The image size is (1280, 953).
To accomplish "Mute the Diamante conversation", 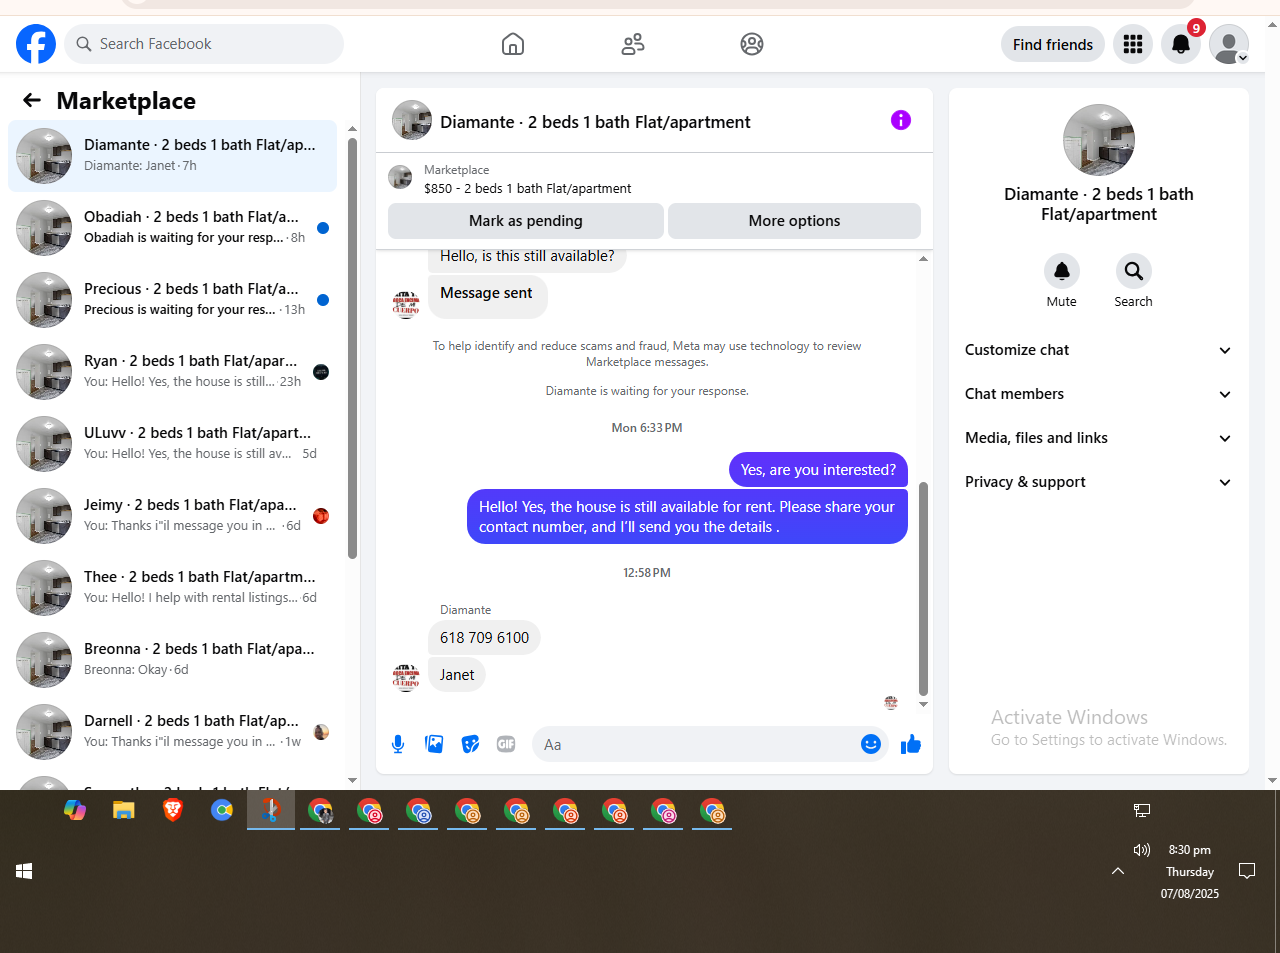I will 1062,271.
